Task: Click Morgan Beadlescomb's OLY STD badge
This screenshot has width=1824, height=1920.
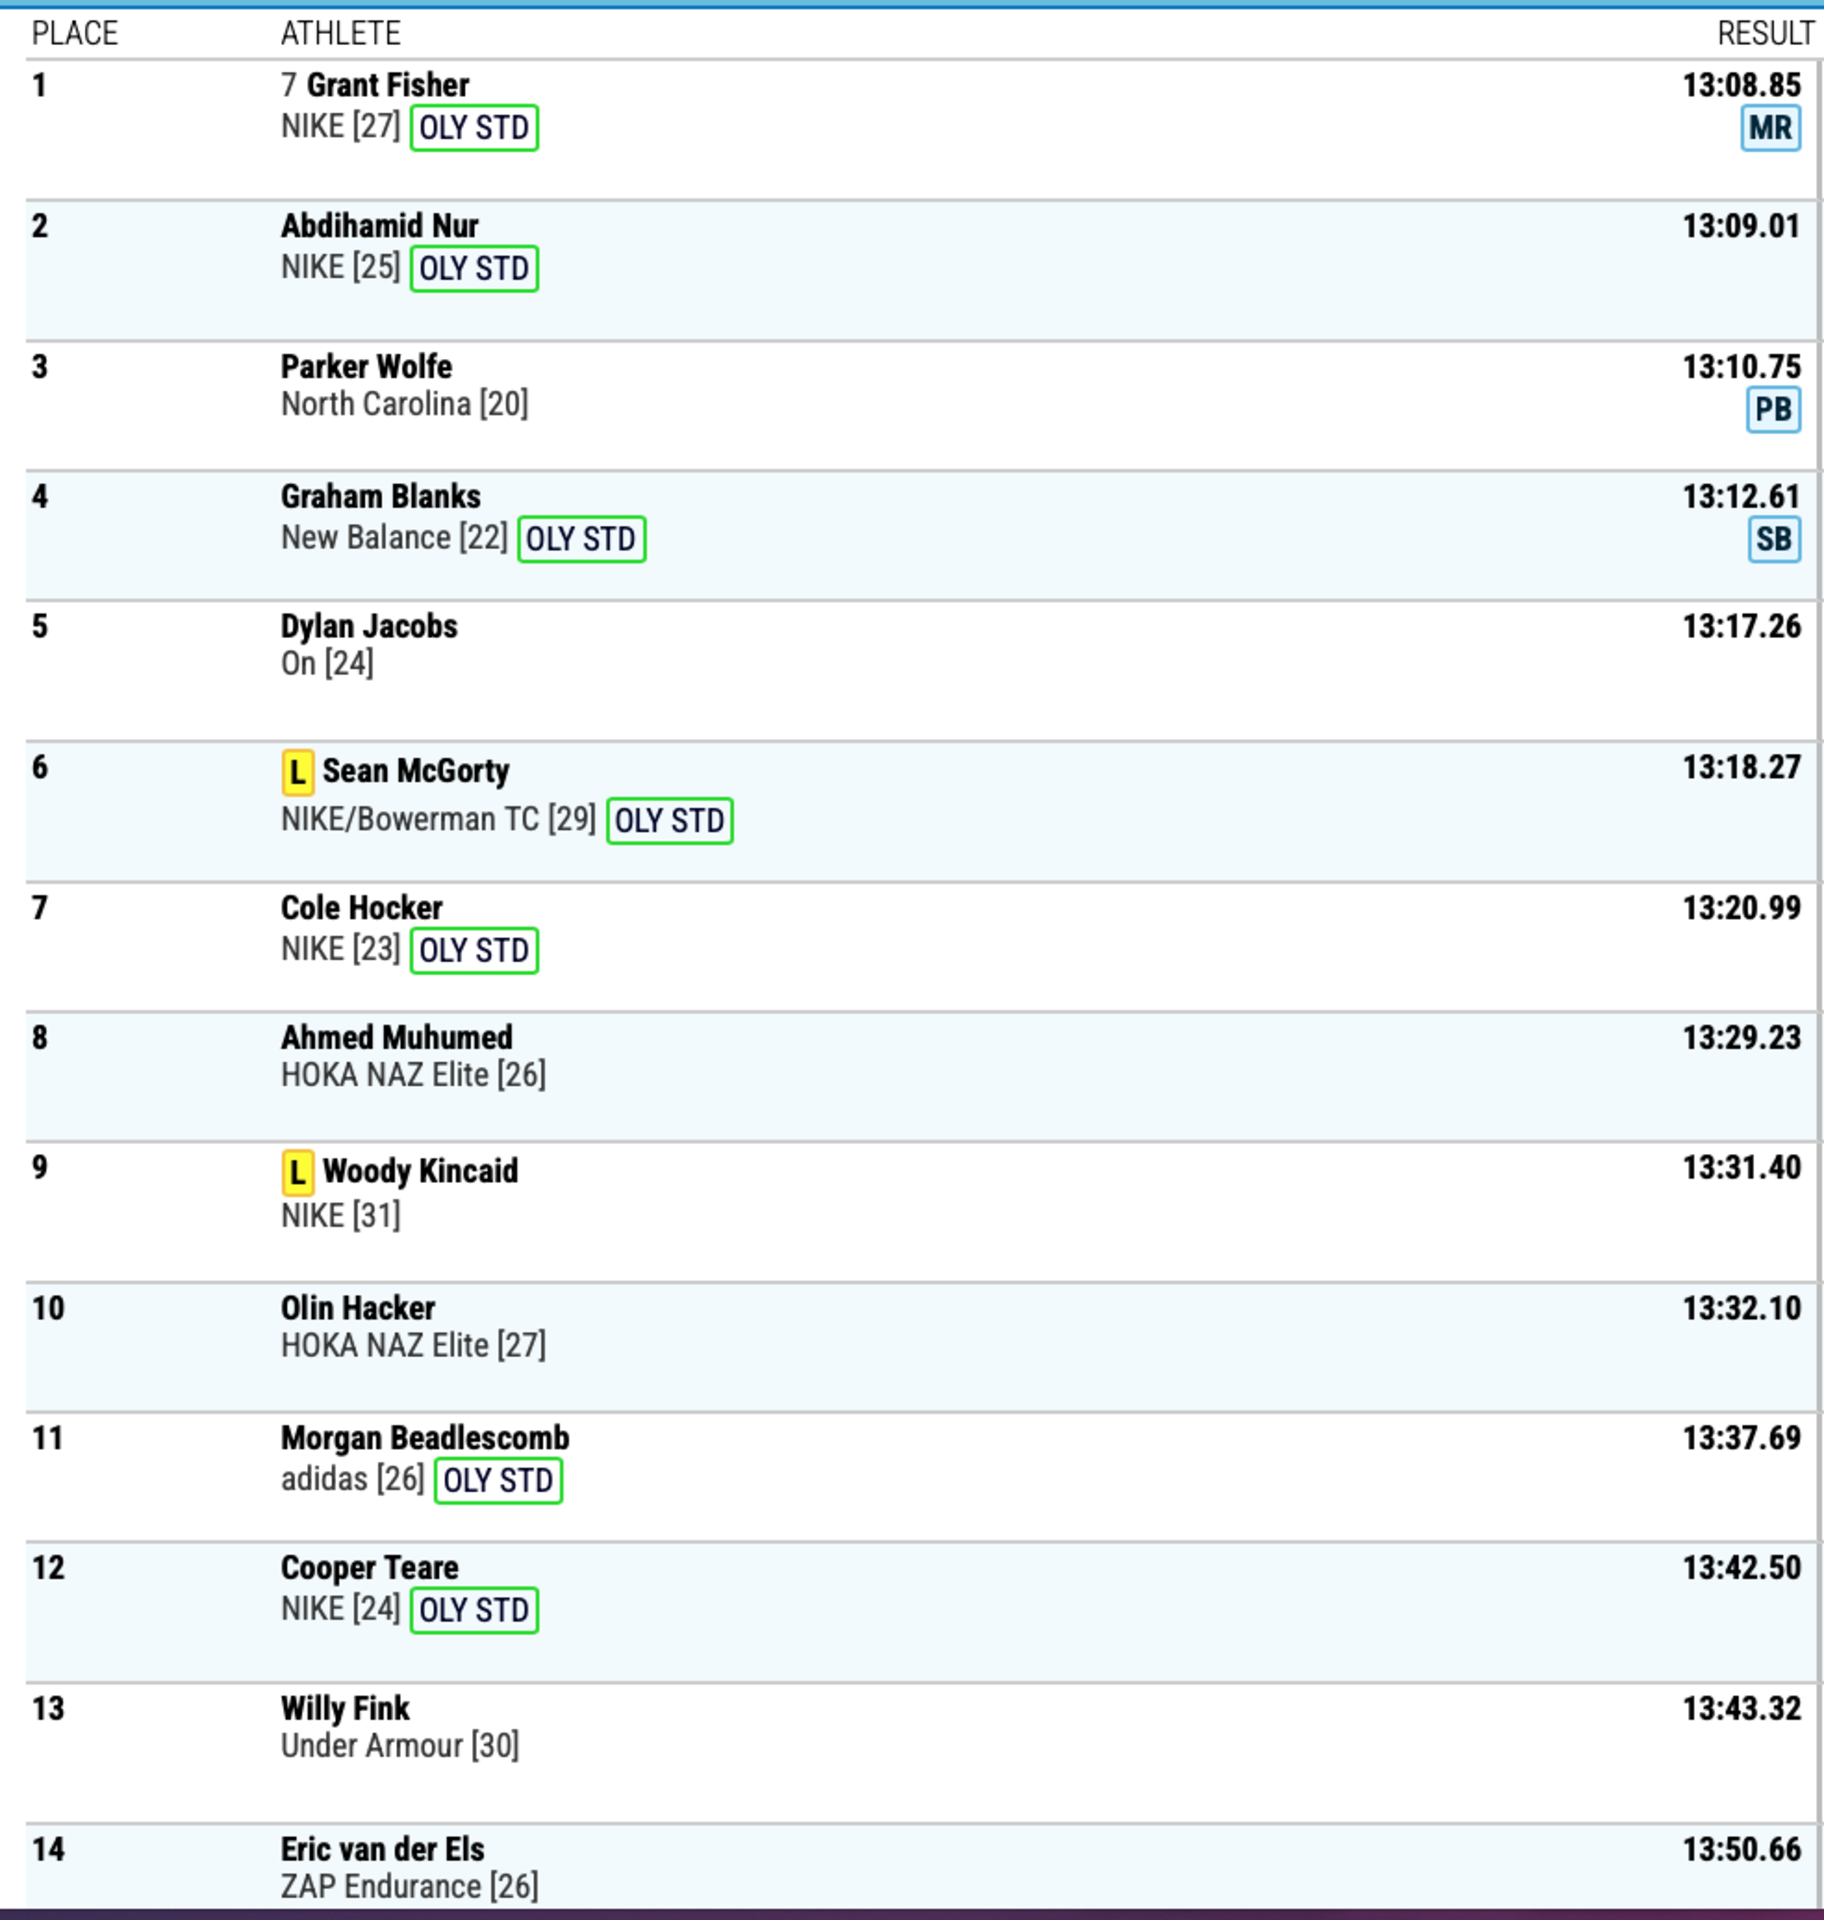Action: pos(498,1480)
